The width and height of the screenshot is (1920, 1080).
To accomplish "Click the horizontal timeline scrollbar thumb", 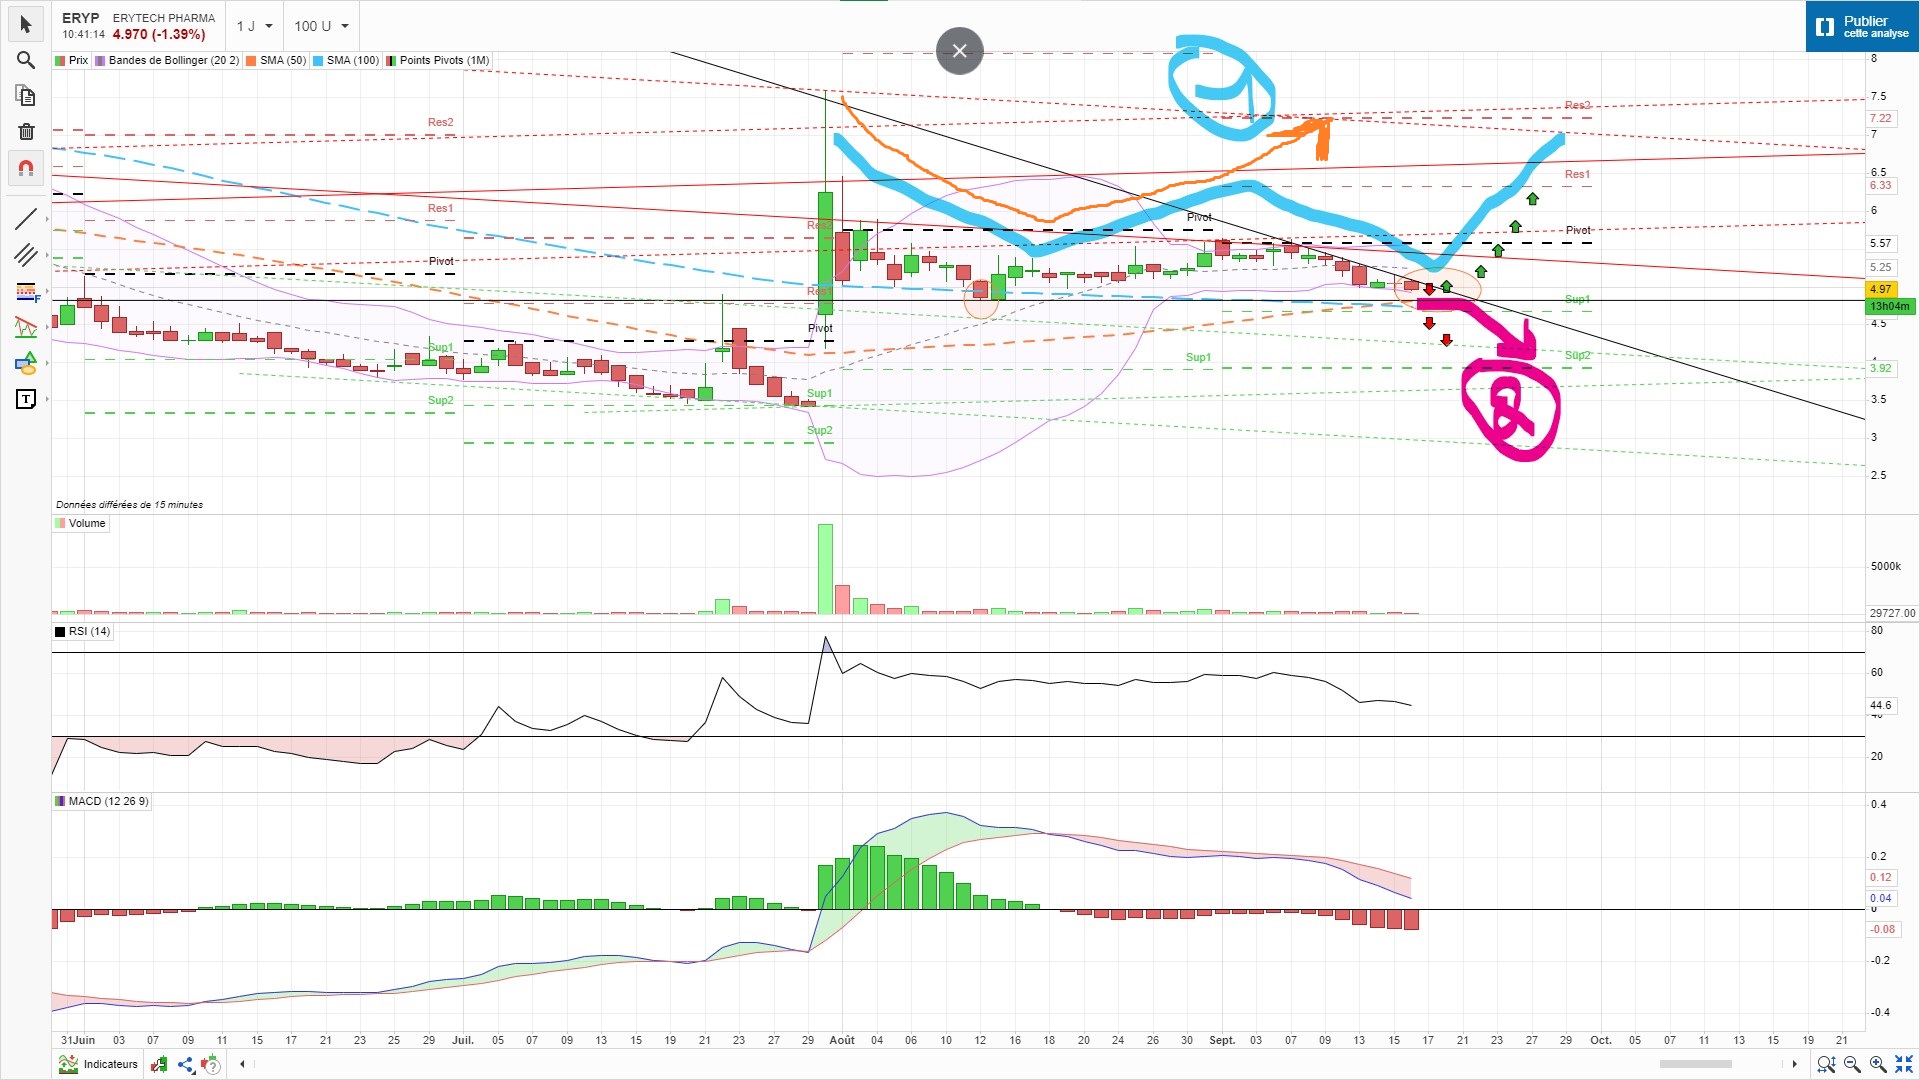I will (x=1696, y=1064).
